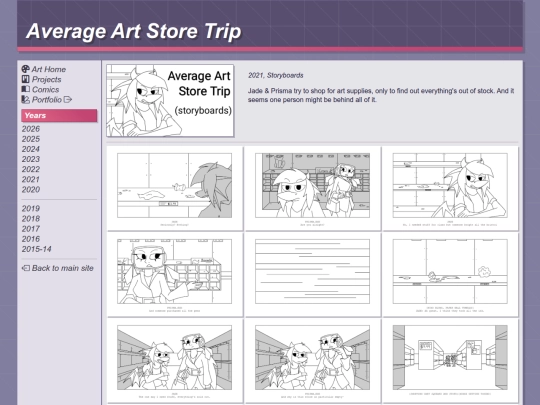Open storyboard of empty shelf with character's back
The height and width of the screenshot is (405, 540).
tap(175, 188)
